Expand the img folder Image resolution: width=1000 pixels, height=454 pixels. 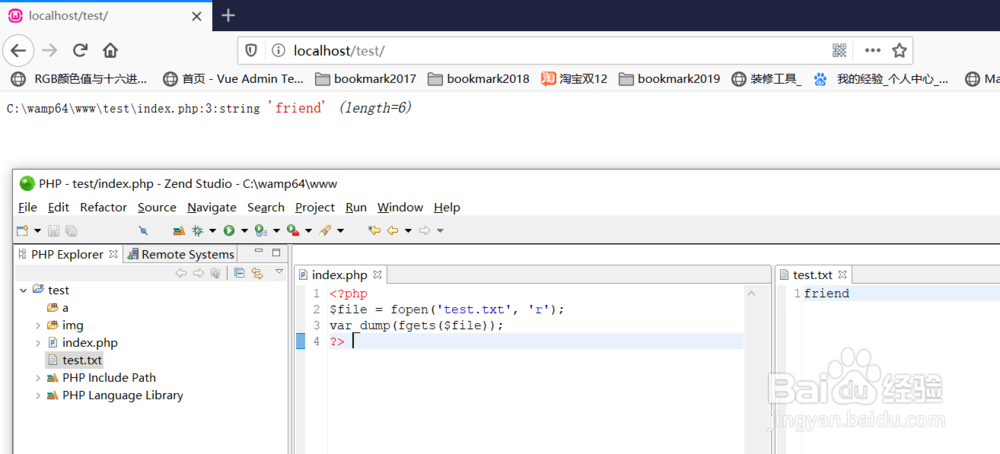(38, 325)
